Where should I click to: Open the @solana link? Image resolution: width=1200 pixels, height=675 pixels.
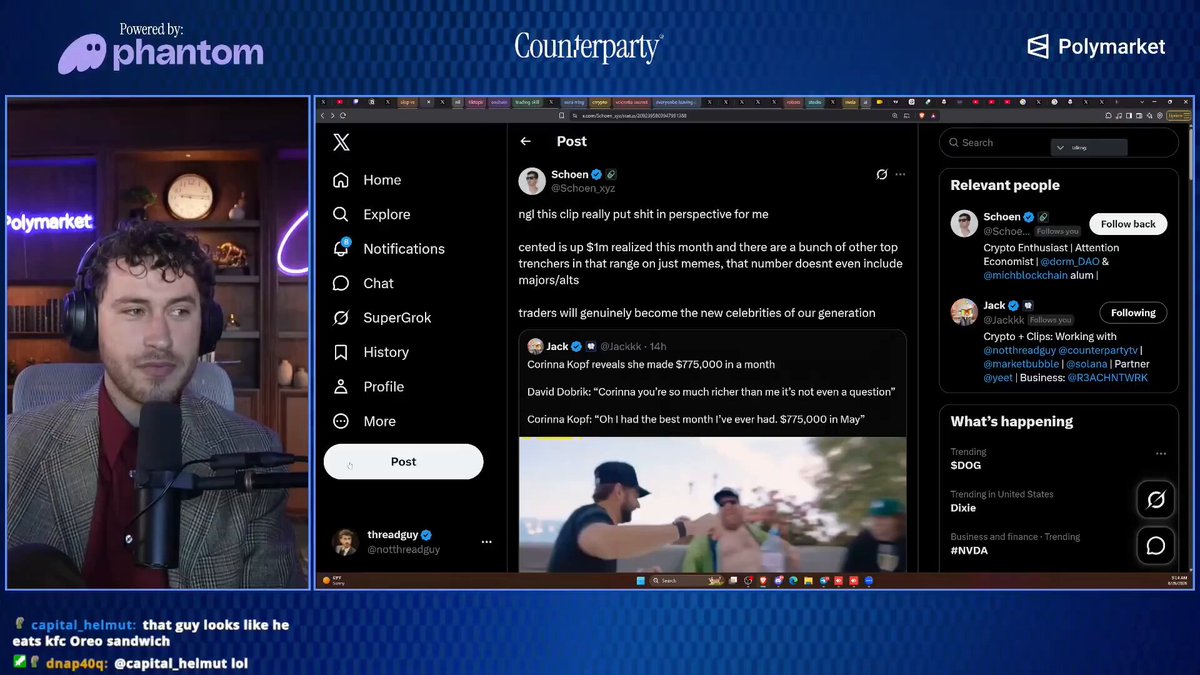(x=1085, y=365)
